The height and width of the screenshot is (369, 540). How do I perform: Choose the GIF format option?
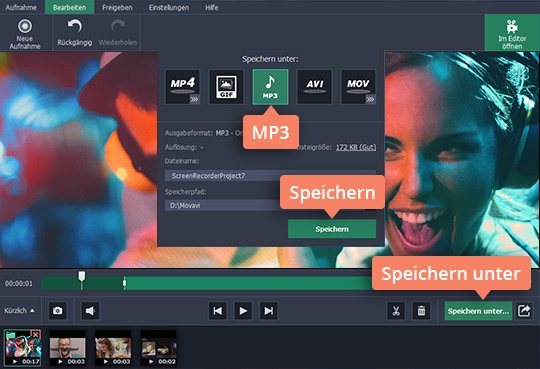click(226, 87)
